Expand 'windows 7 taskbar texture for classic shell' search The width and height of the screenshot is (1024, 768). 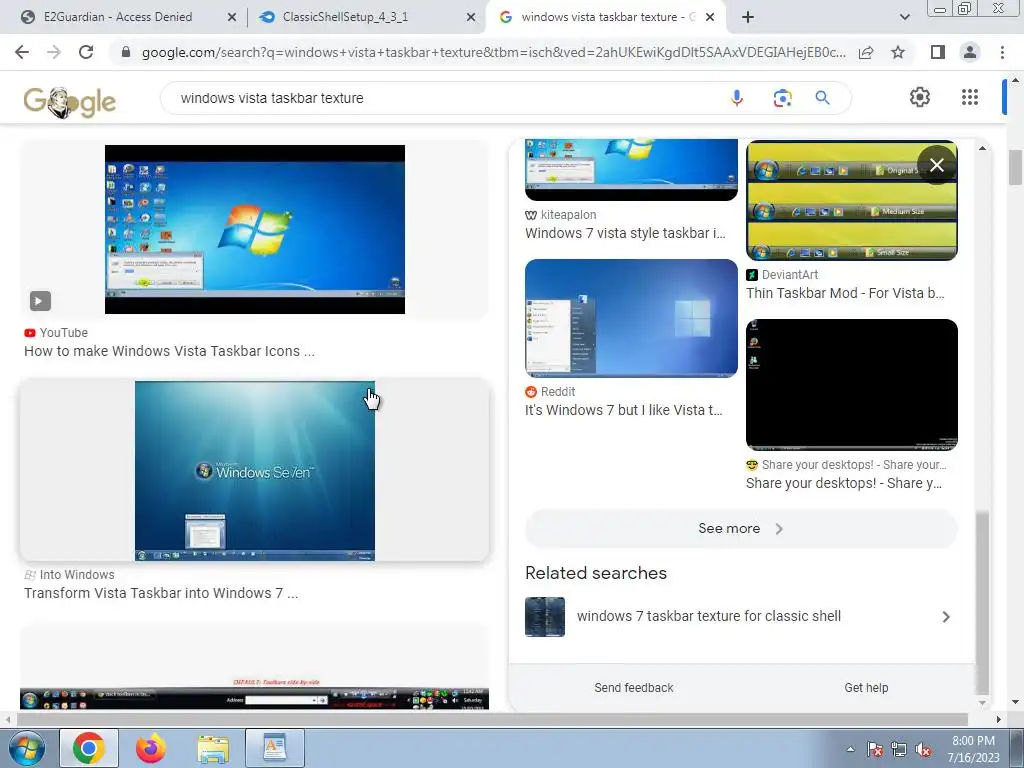point(741,616)
